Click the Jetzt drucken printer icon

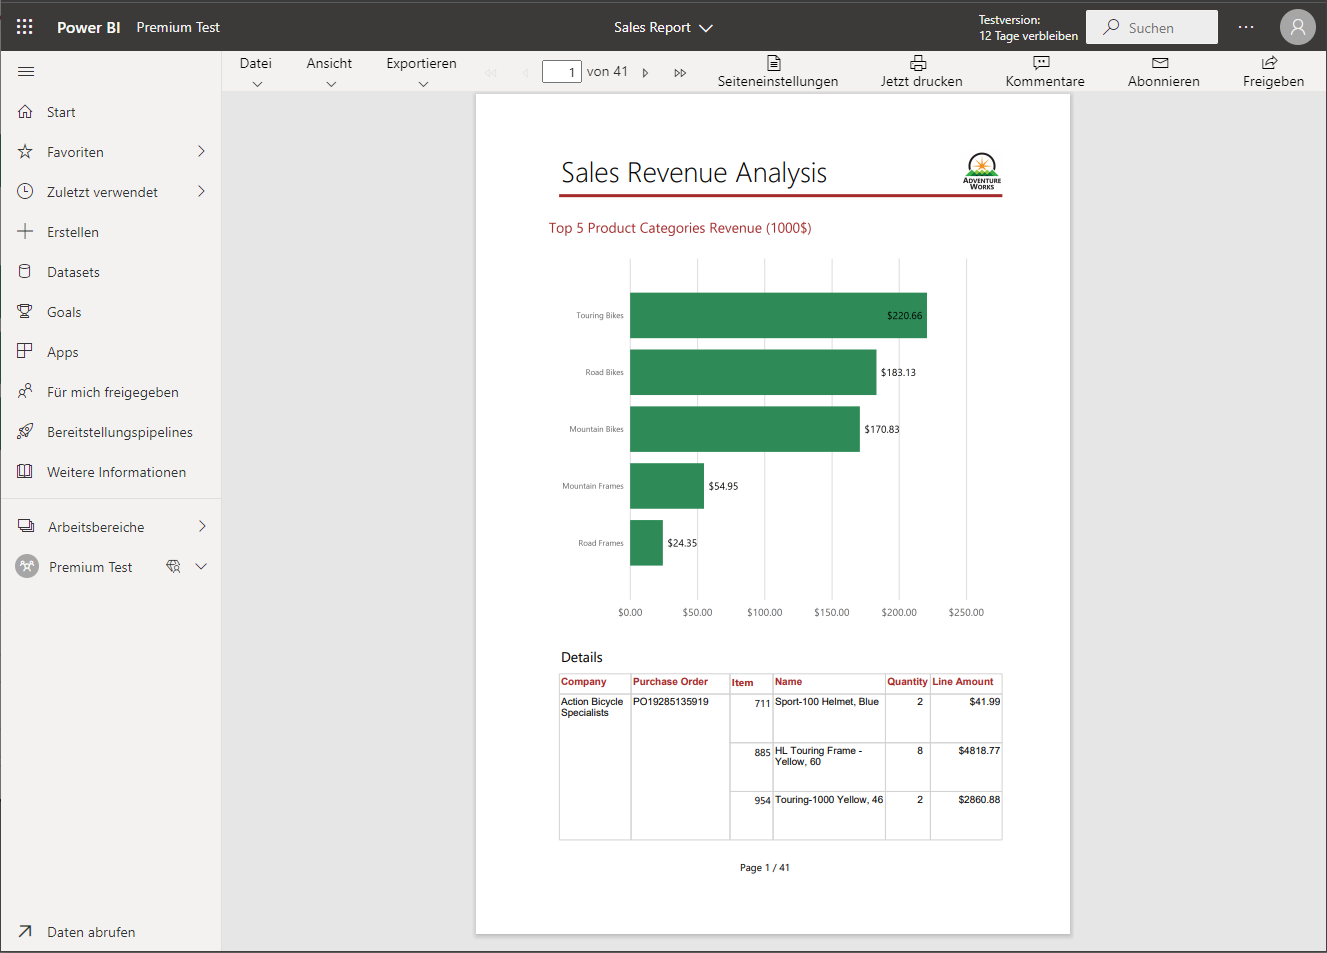[918, 63]
